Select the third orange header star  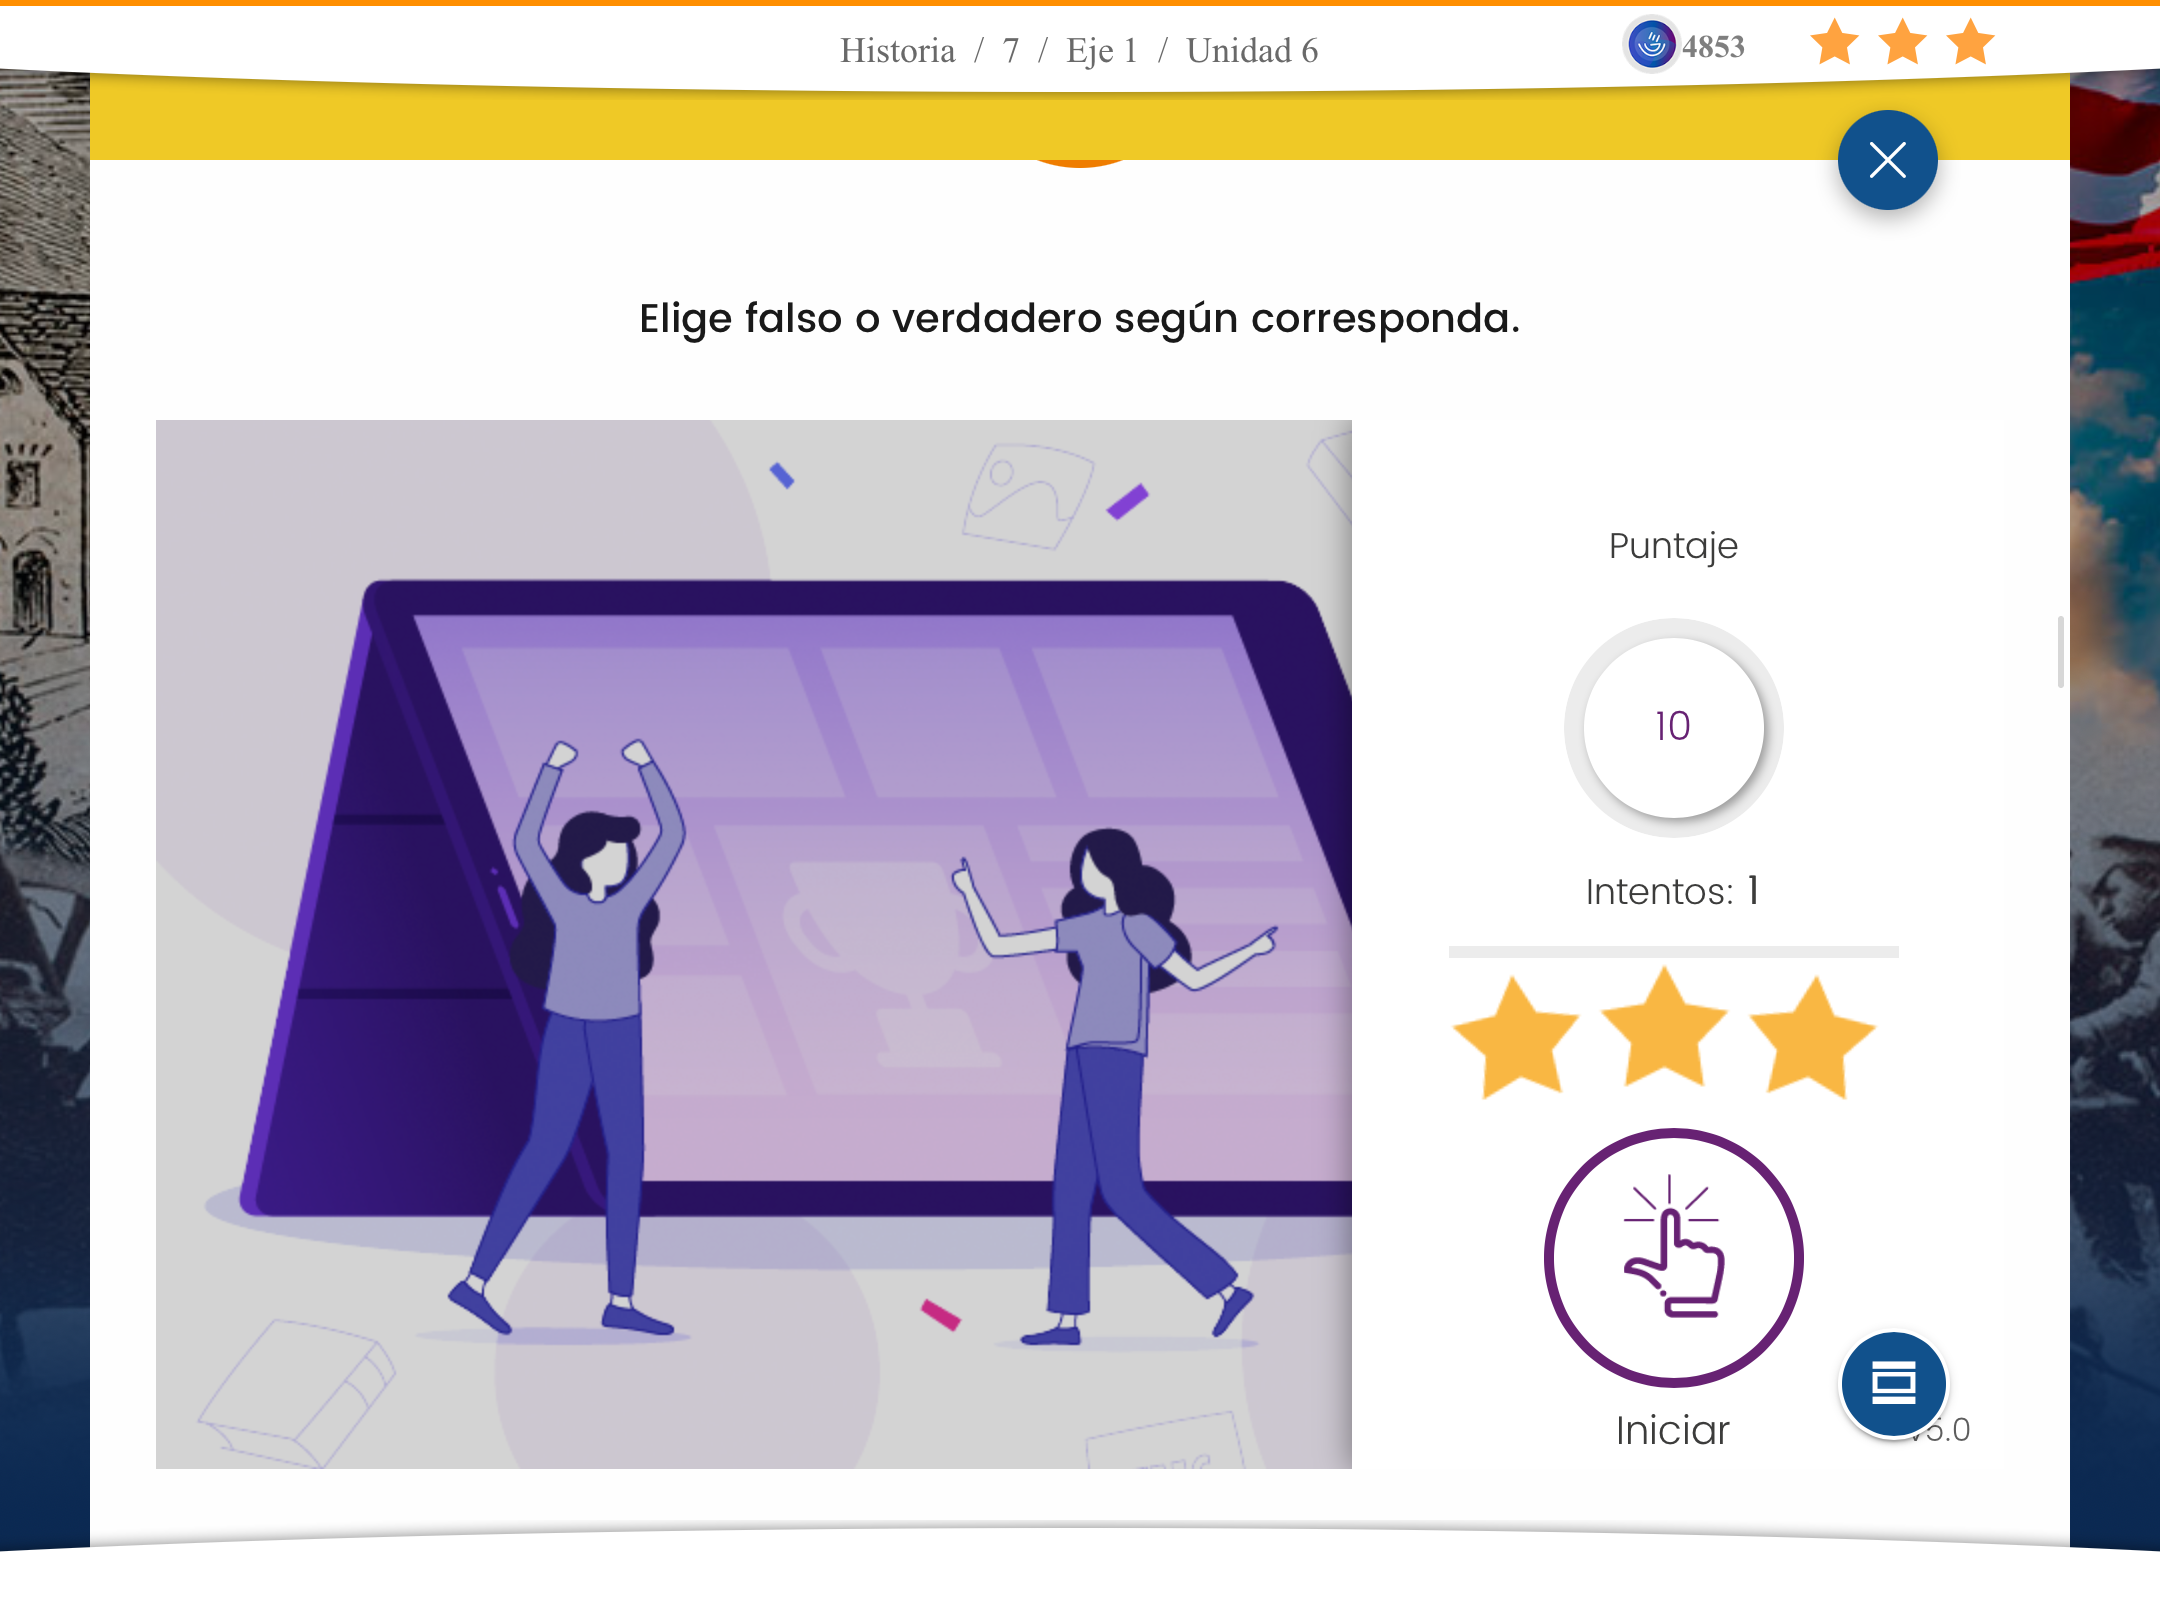click(x=1970, y=43)
